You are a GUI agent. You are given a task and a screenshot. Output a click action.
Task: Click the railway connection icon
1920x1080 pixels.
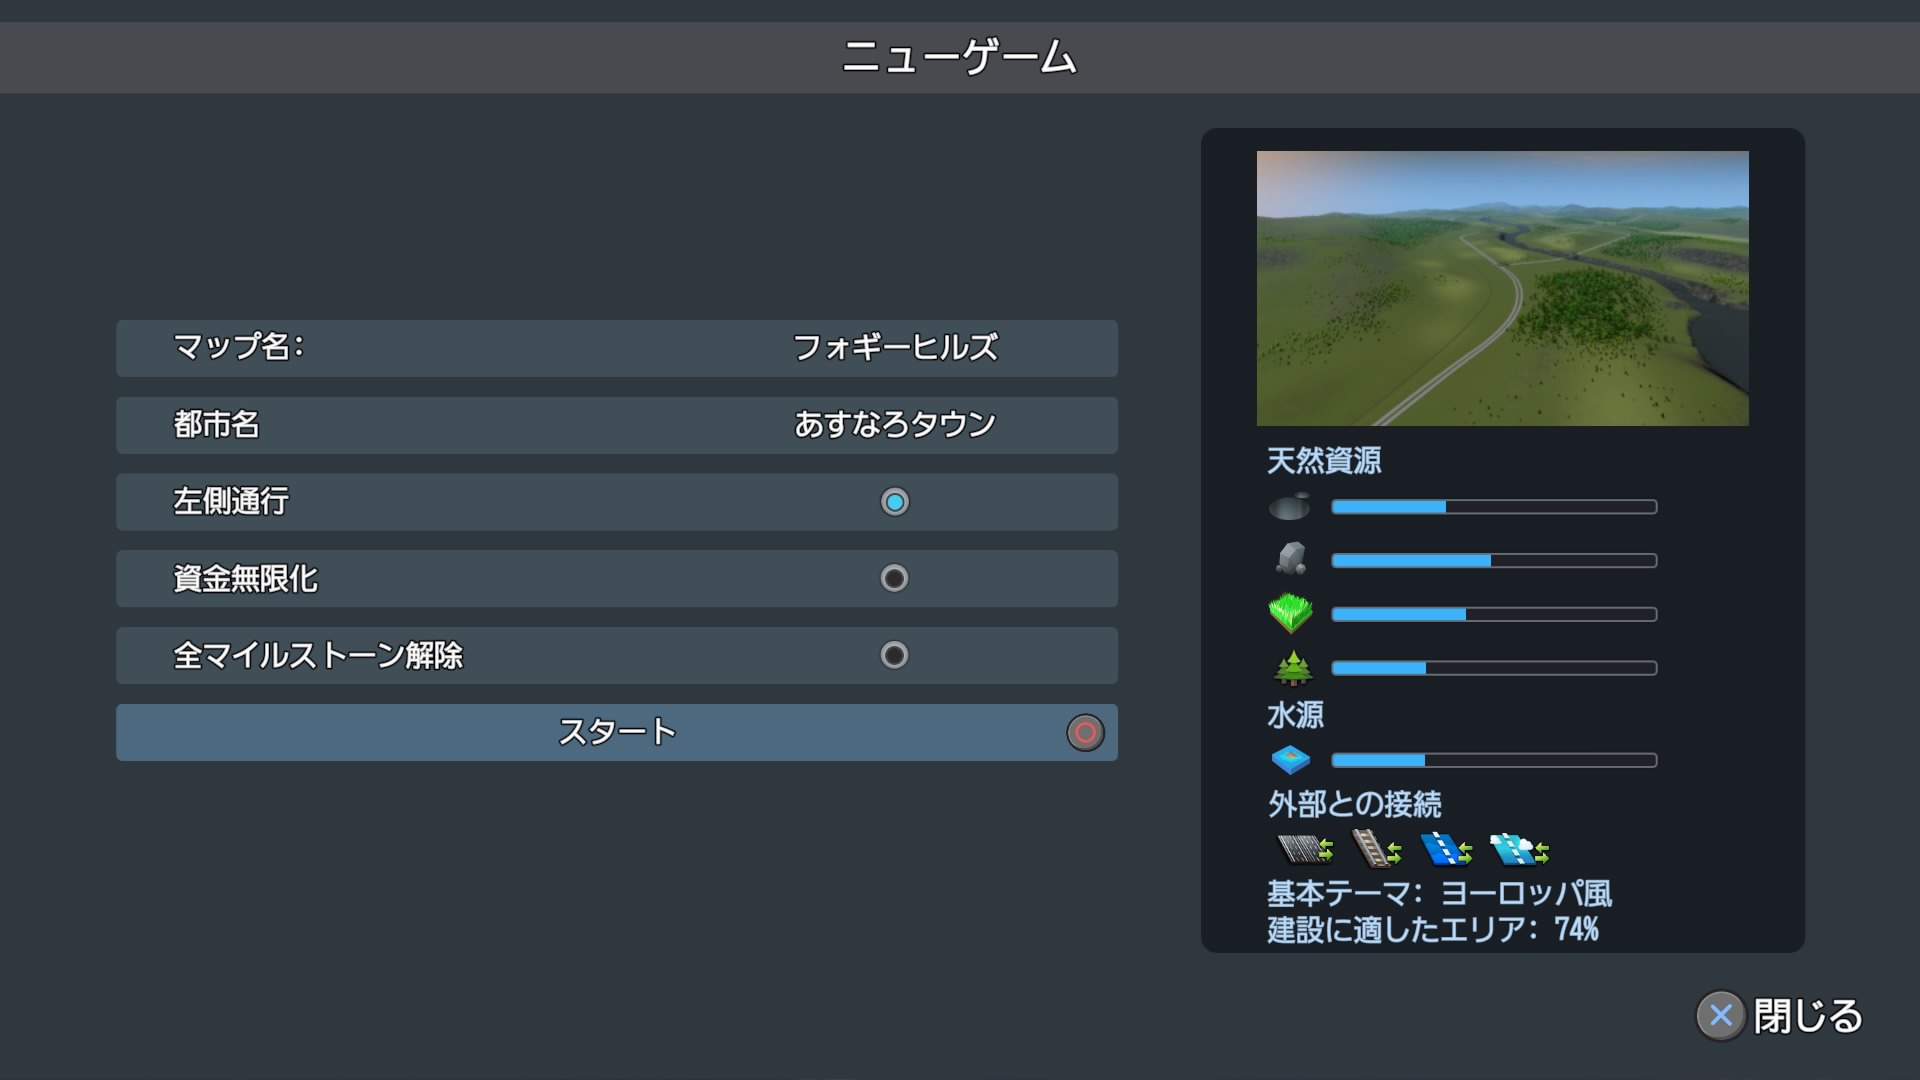(x=1375, y=850)
